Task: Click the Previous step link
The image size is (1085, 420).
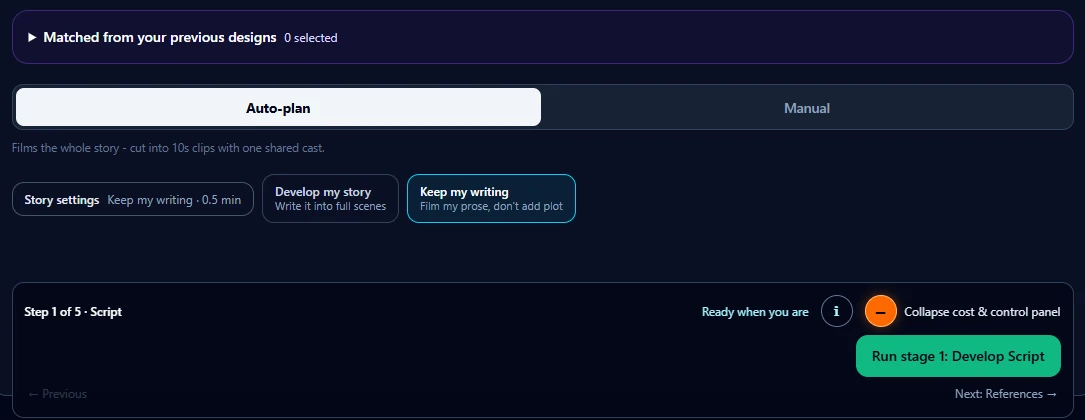Action: 57,394
